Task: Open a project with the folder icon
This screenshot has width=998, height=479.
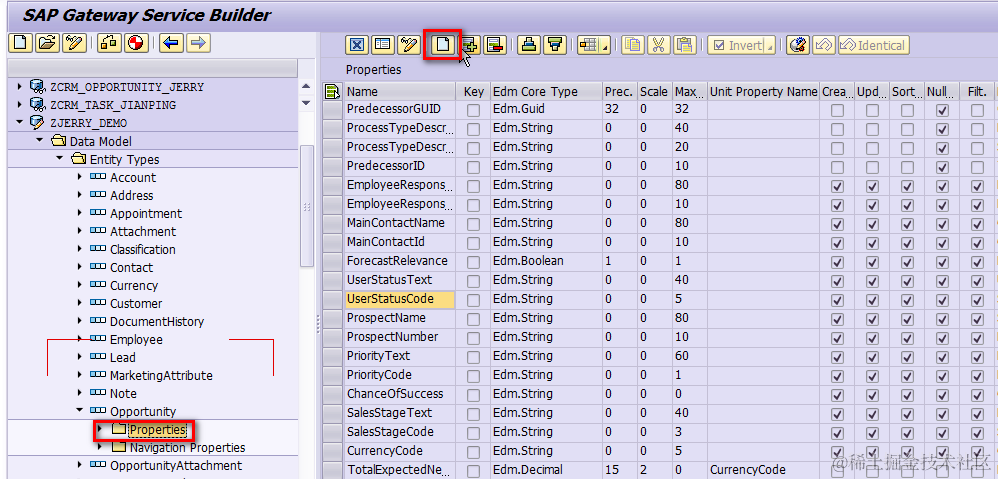Action: 48,43
